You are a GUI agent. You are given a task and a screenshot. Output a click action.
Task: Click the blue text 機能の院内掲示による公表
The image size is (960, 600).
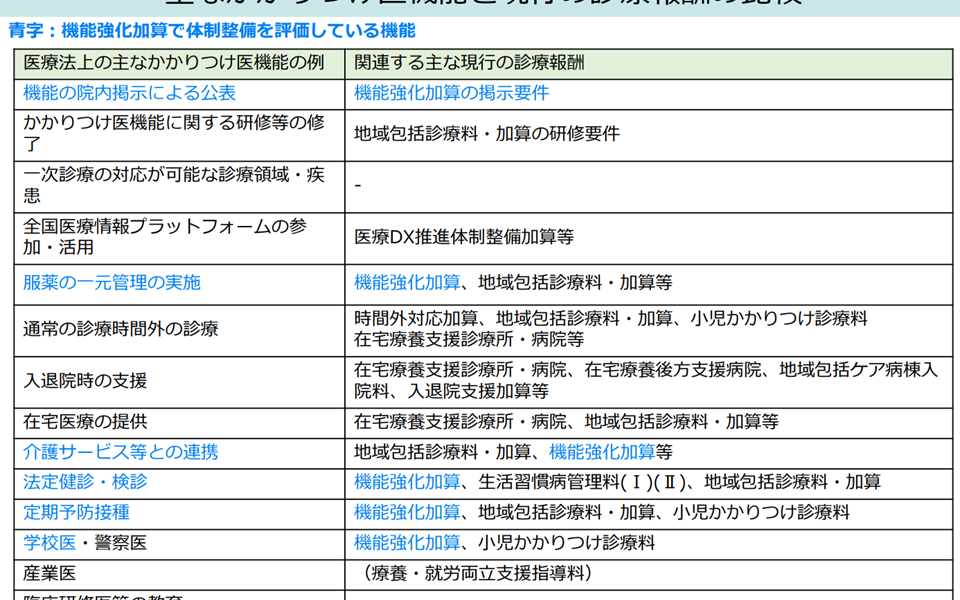pyautogui.click(x=130, y=93)
